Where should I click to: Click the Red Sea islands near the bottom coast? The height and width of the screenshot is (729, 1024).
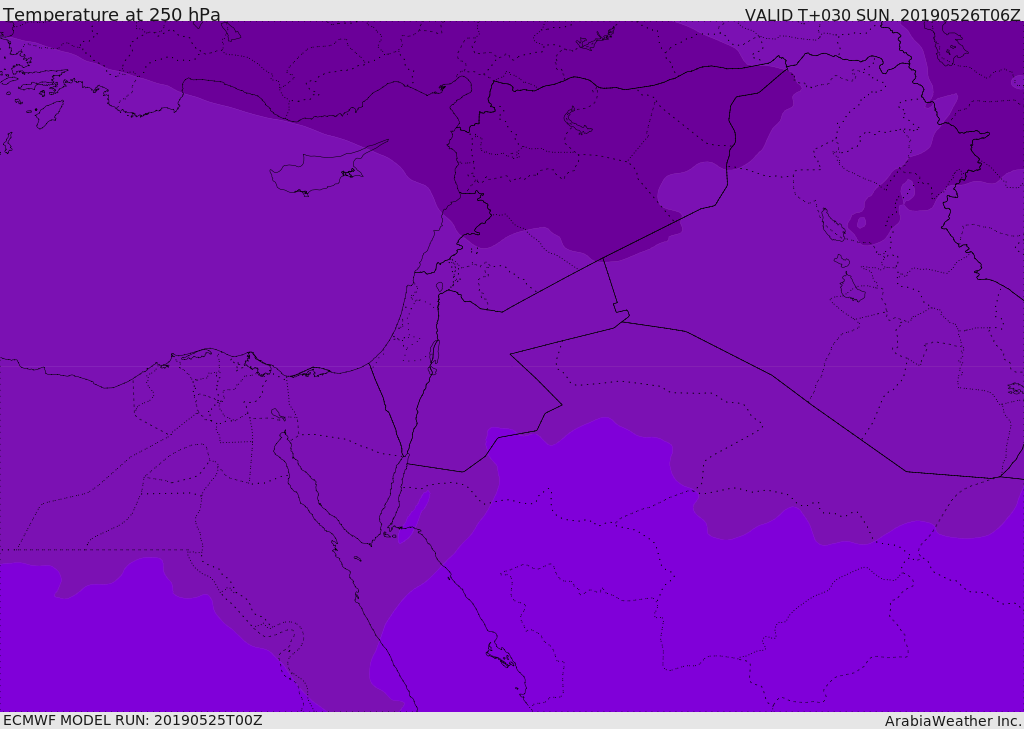pos(500,655)
